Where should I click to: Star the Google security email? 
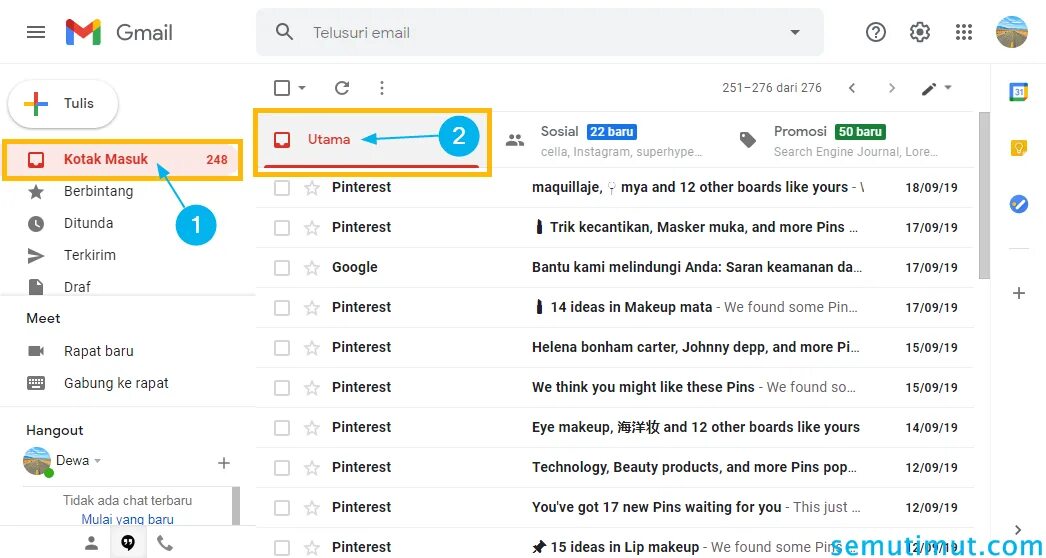pyautogui.click(x=312, y=268)
